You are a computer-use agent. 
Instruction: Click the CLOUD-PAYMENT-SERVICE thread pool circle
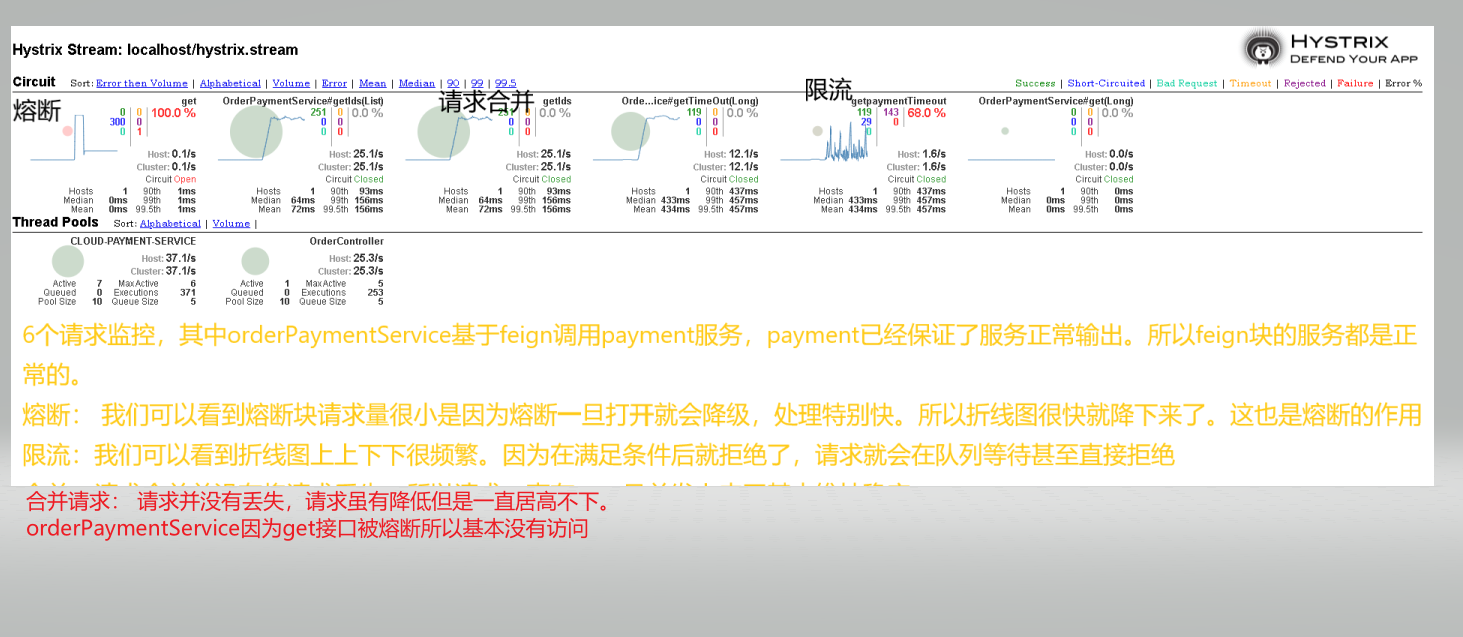pos(68,261)
